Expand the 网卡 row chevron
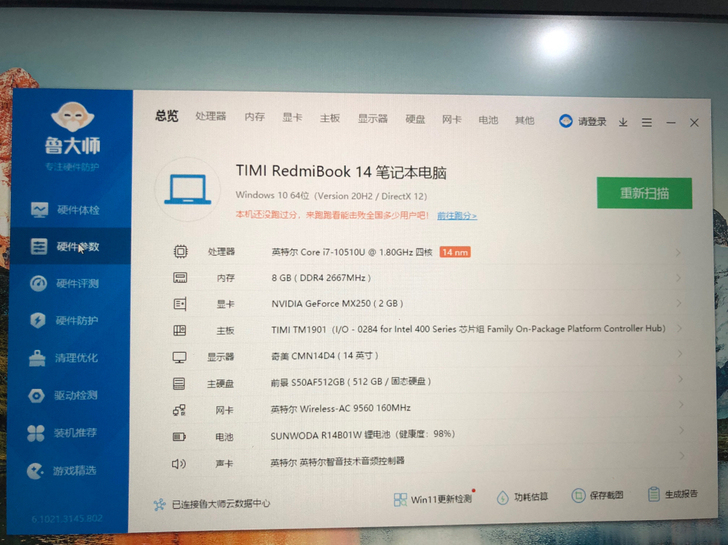 click(681, 405)
